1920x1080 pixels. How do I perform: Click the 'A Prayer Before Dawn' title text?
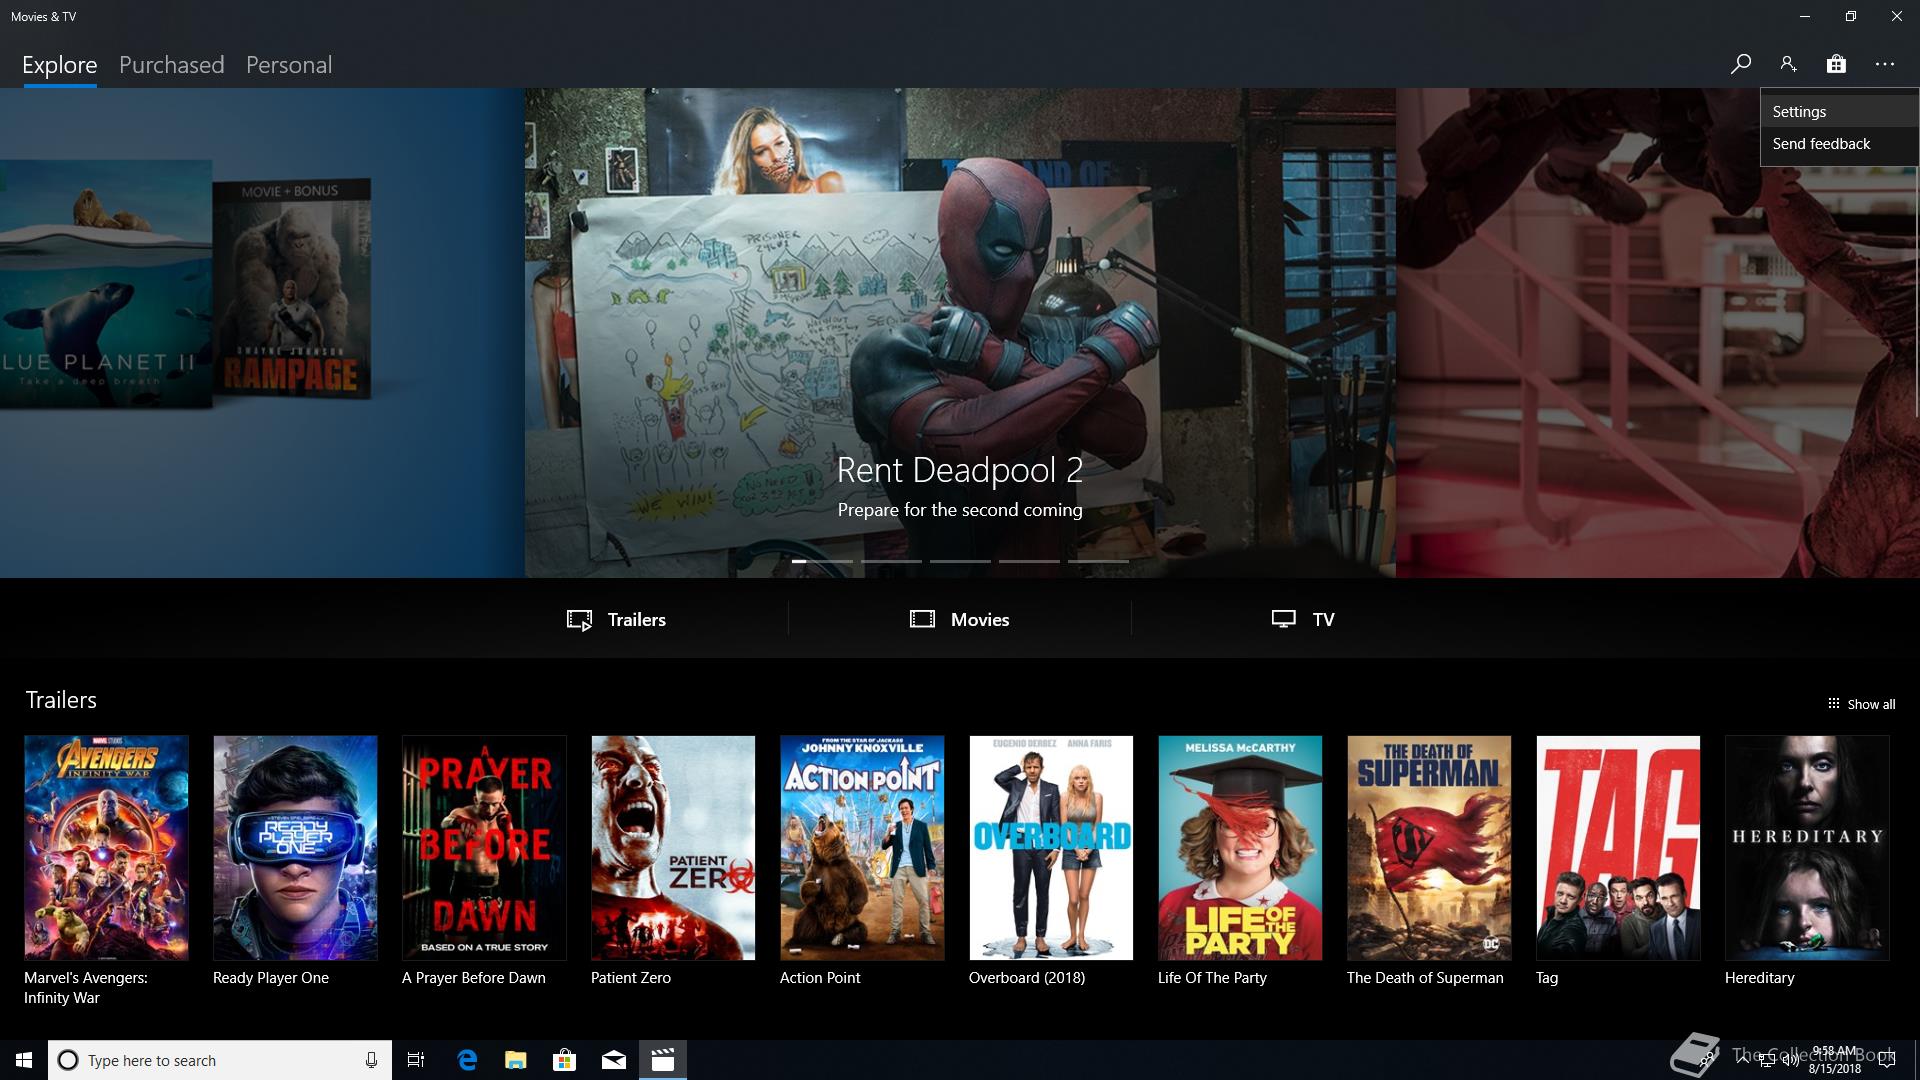click(x=474, y=978)
